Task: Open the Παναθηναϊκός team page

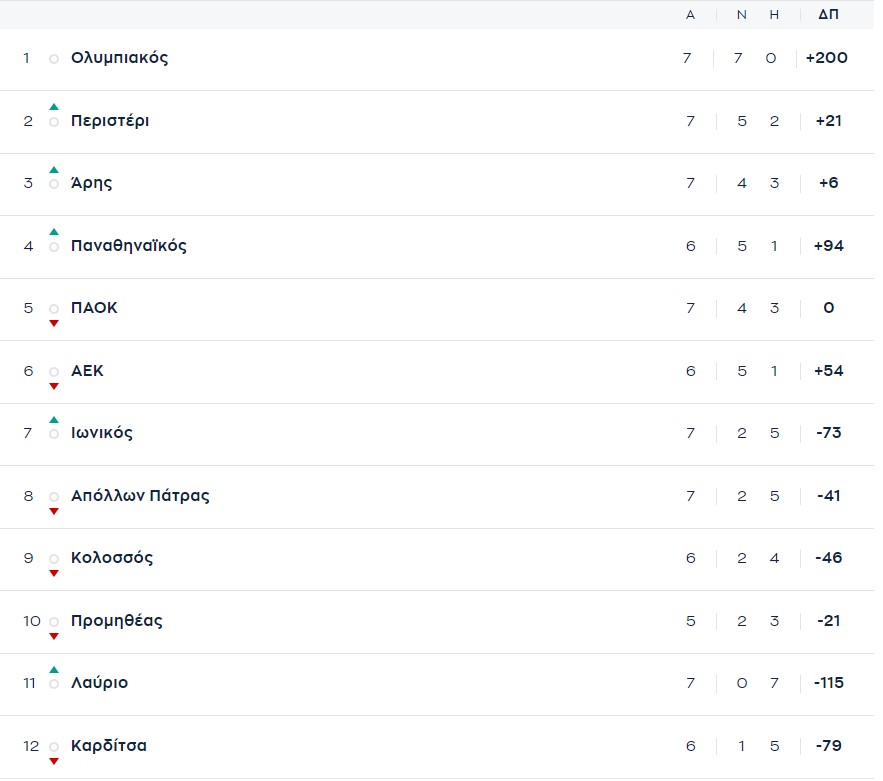Action: tap(128, 246)
